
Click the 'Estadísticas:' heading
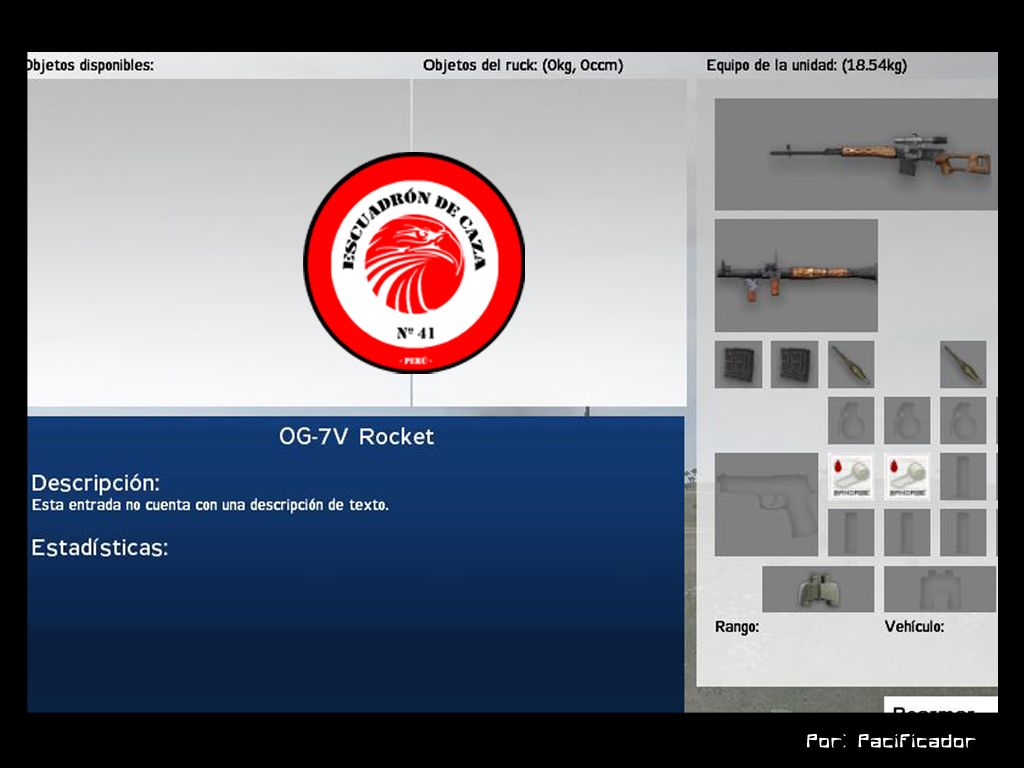100,547
